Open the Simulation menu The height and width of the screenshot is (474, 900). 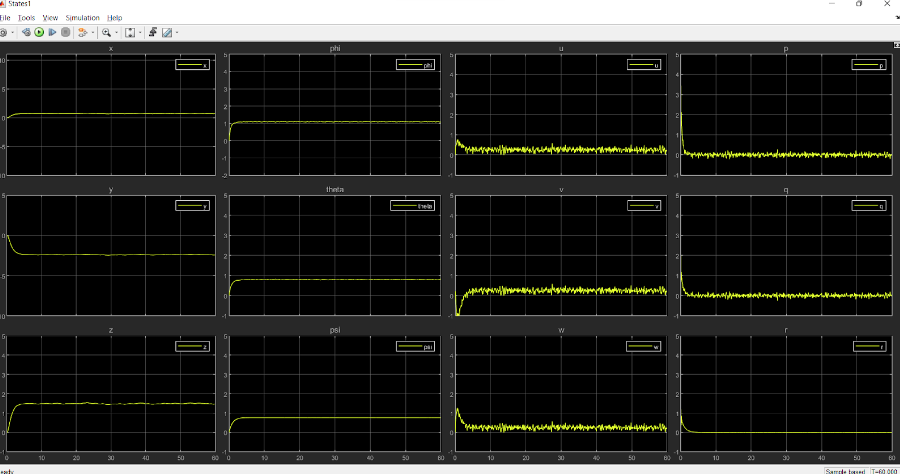[82, 17]
